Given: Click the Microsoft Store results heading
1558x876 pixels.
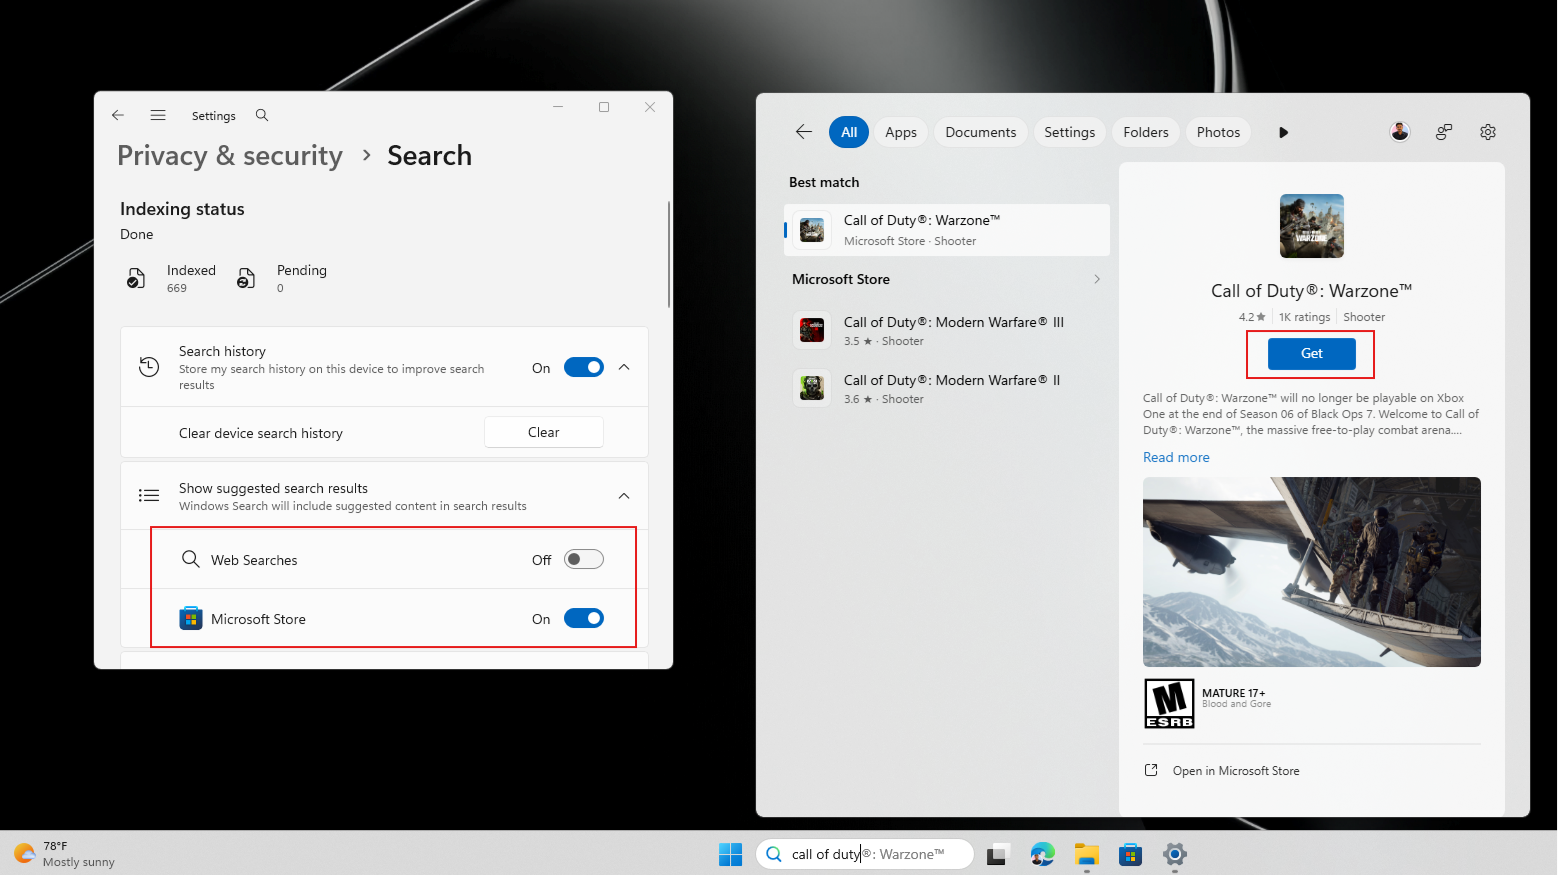Looking at the screenshot, I should pos(841,279).
